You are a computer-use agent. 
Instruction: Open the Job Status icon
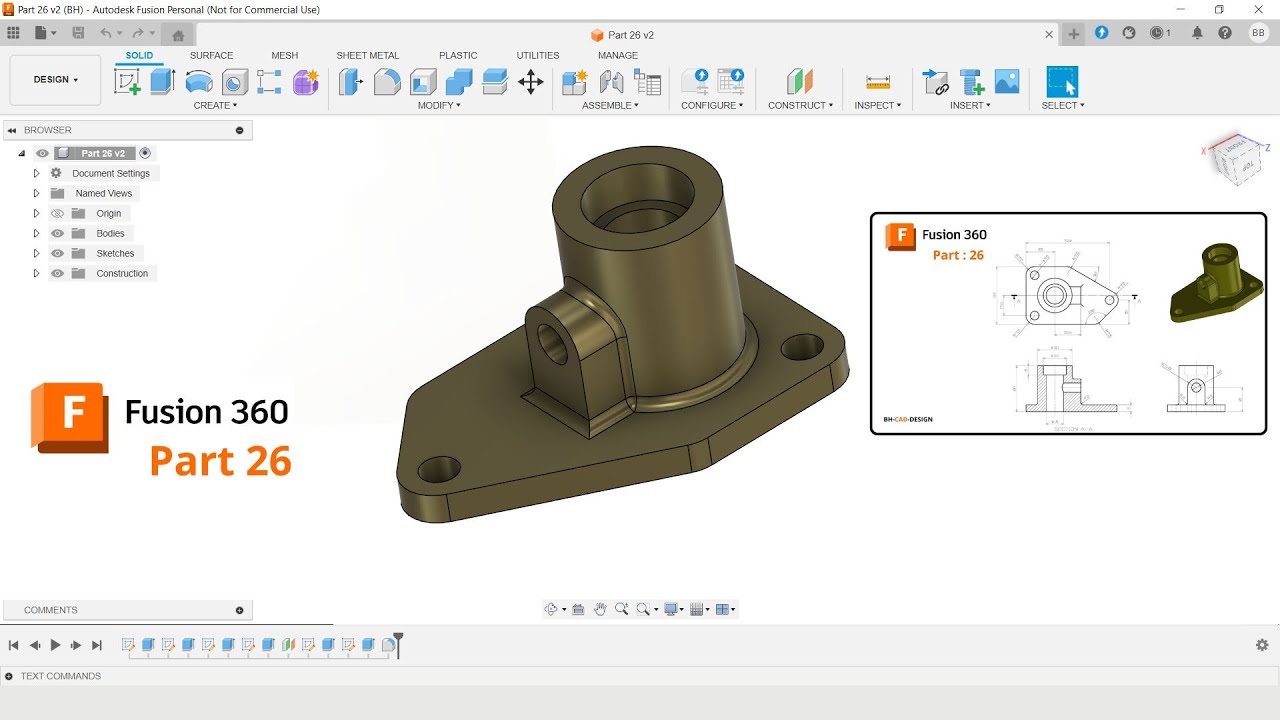[1159, 33]
